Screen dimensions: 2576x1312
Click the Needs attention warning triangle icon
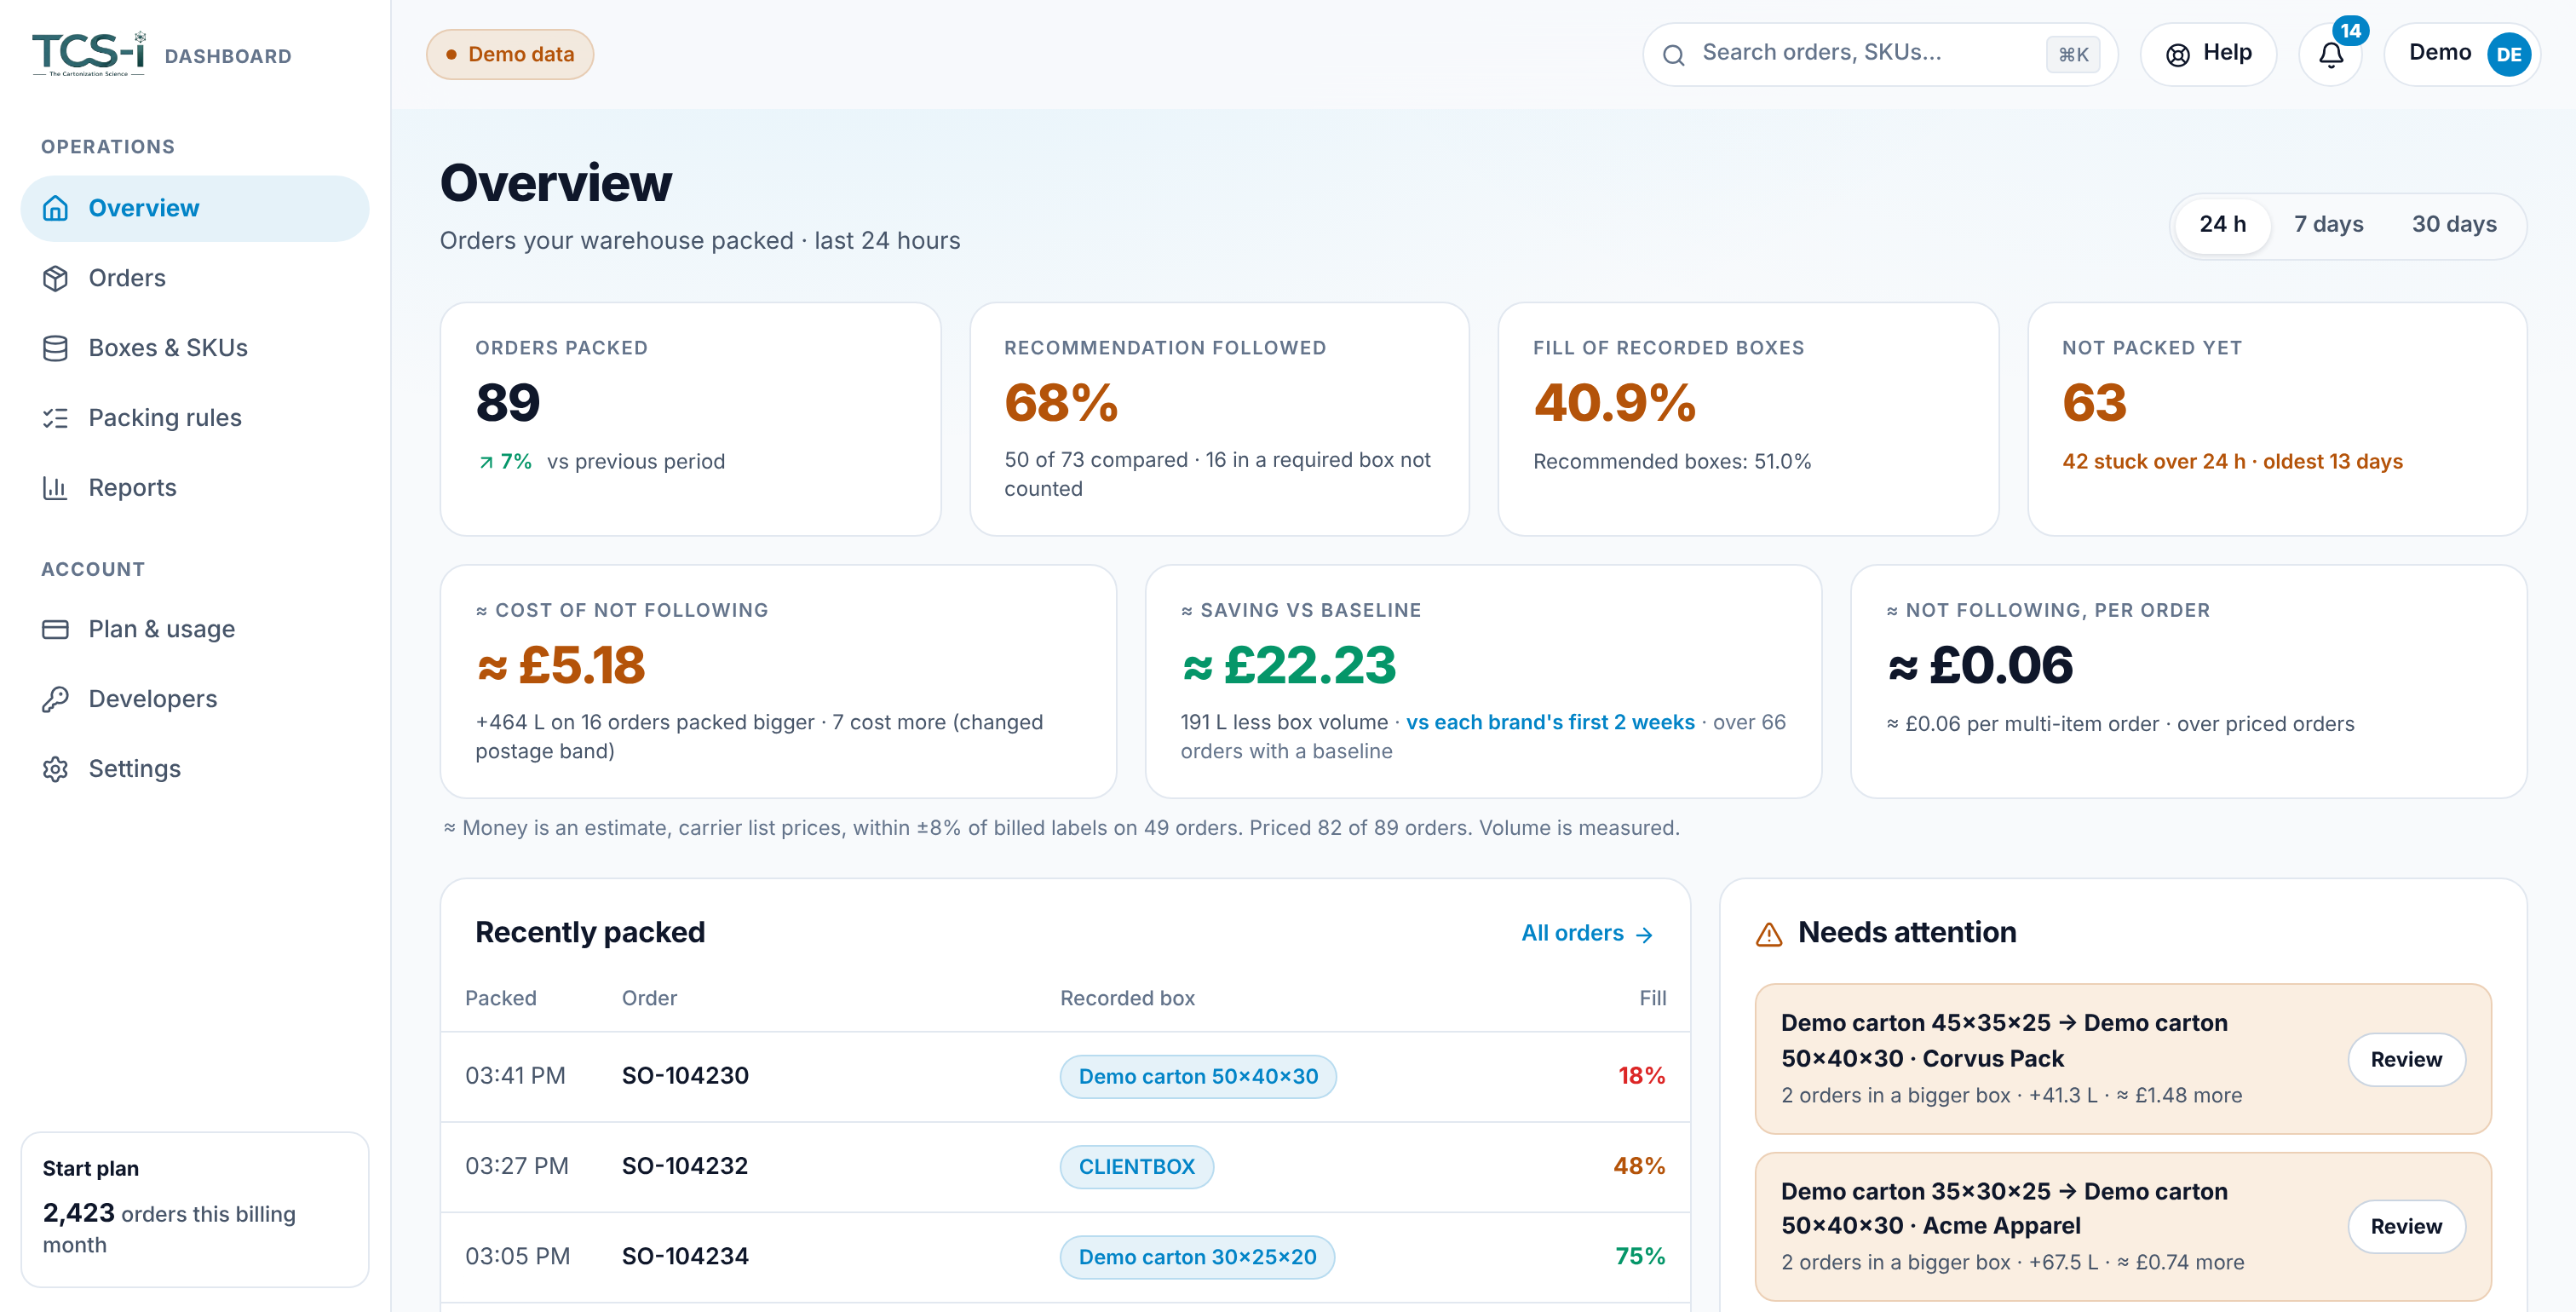[1769, 934]
